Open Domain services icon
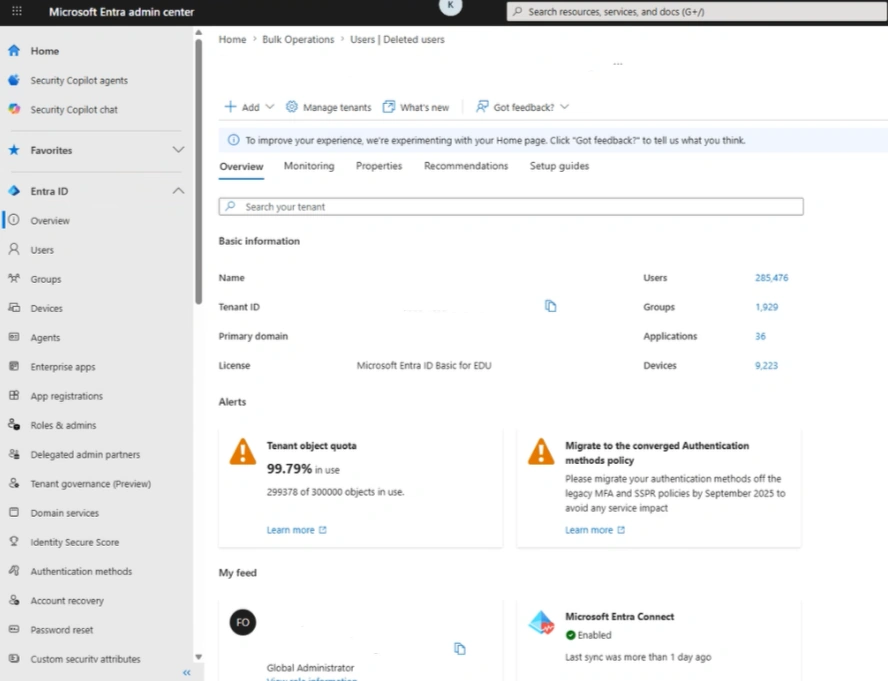The height and width of the screenshot is (681, 888). (x=14, y=512)
